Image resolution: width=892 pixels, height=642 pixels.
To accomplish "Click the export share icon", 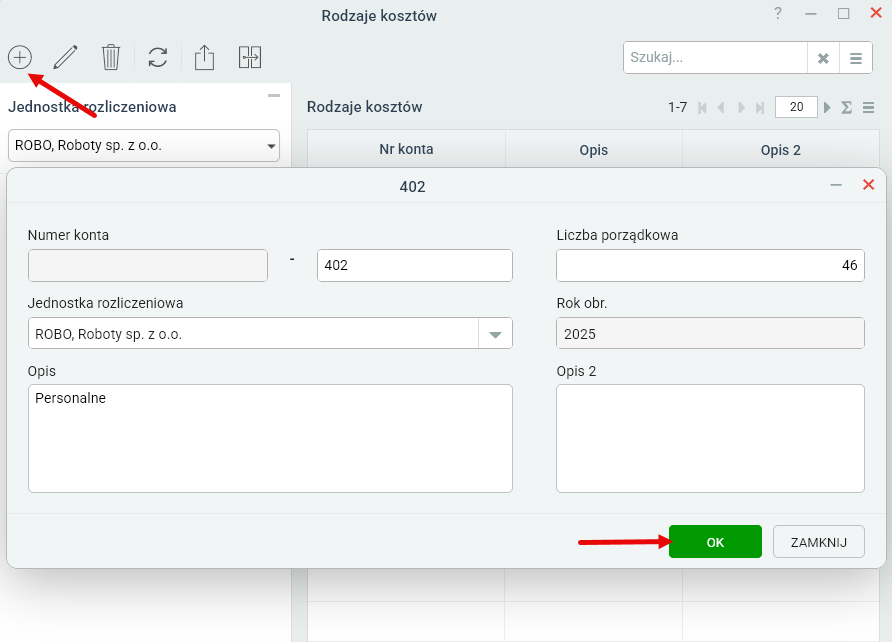I will 204,57.
